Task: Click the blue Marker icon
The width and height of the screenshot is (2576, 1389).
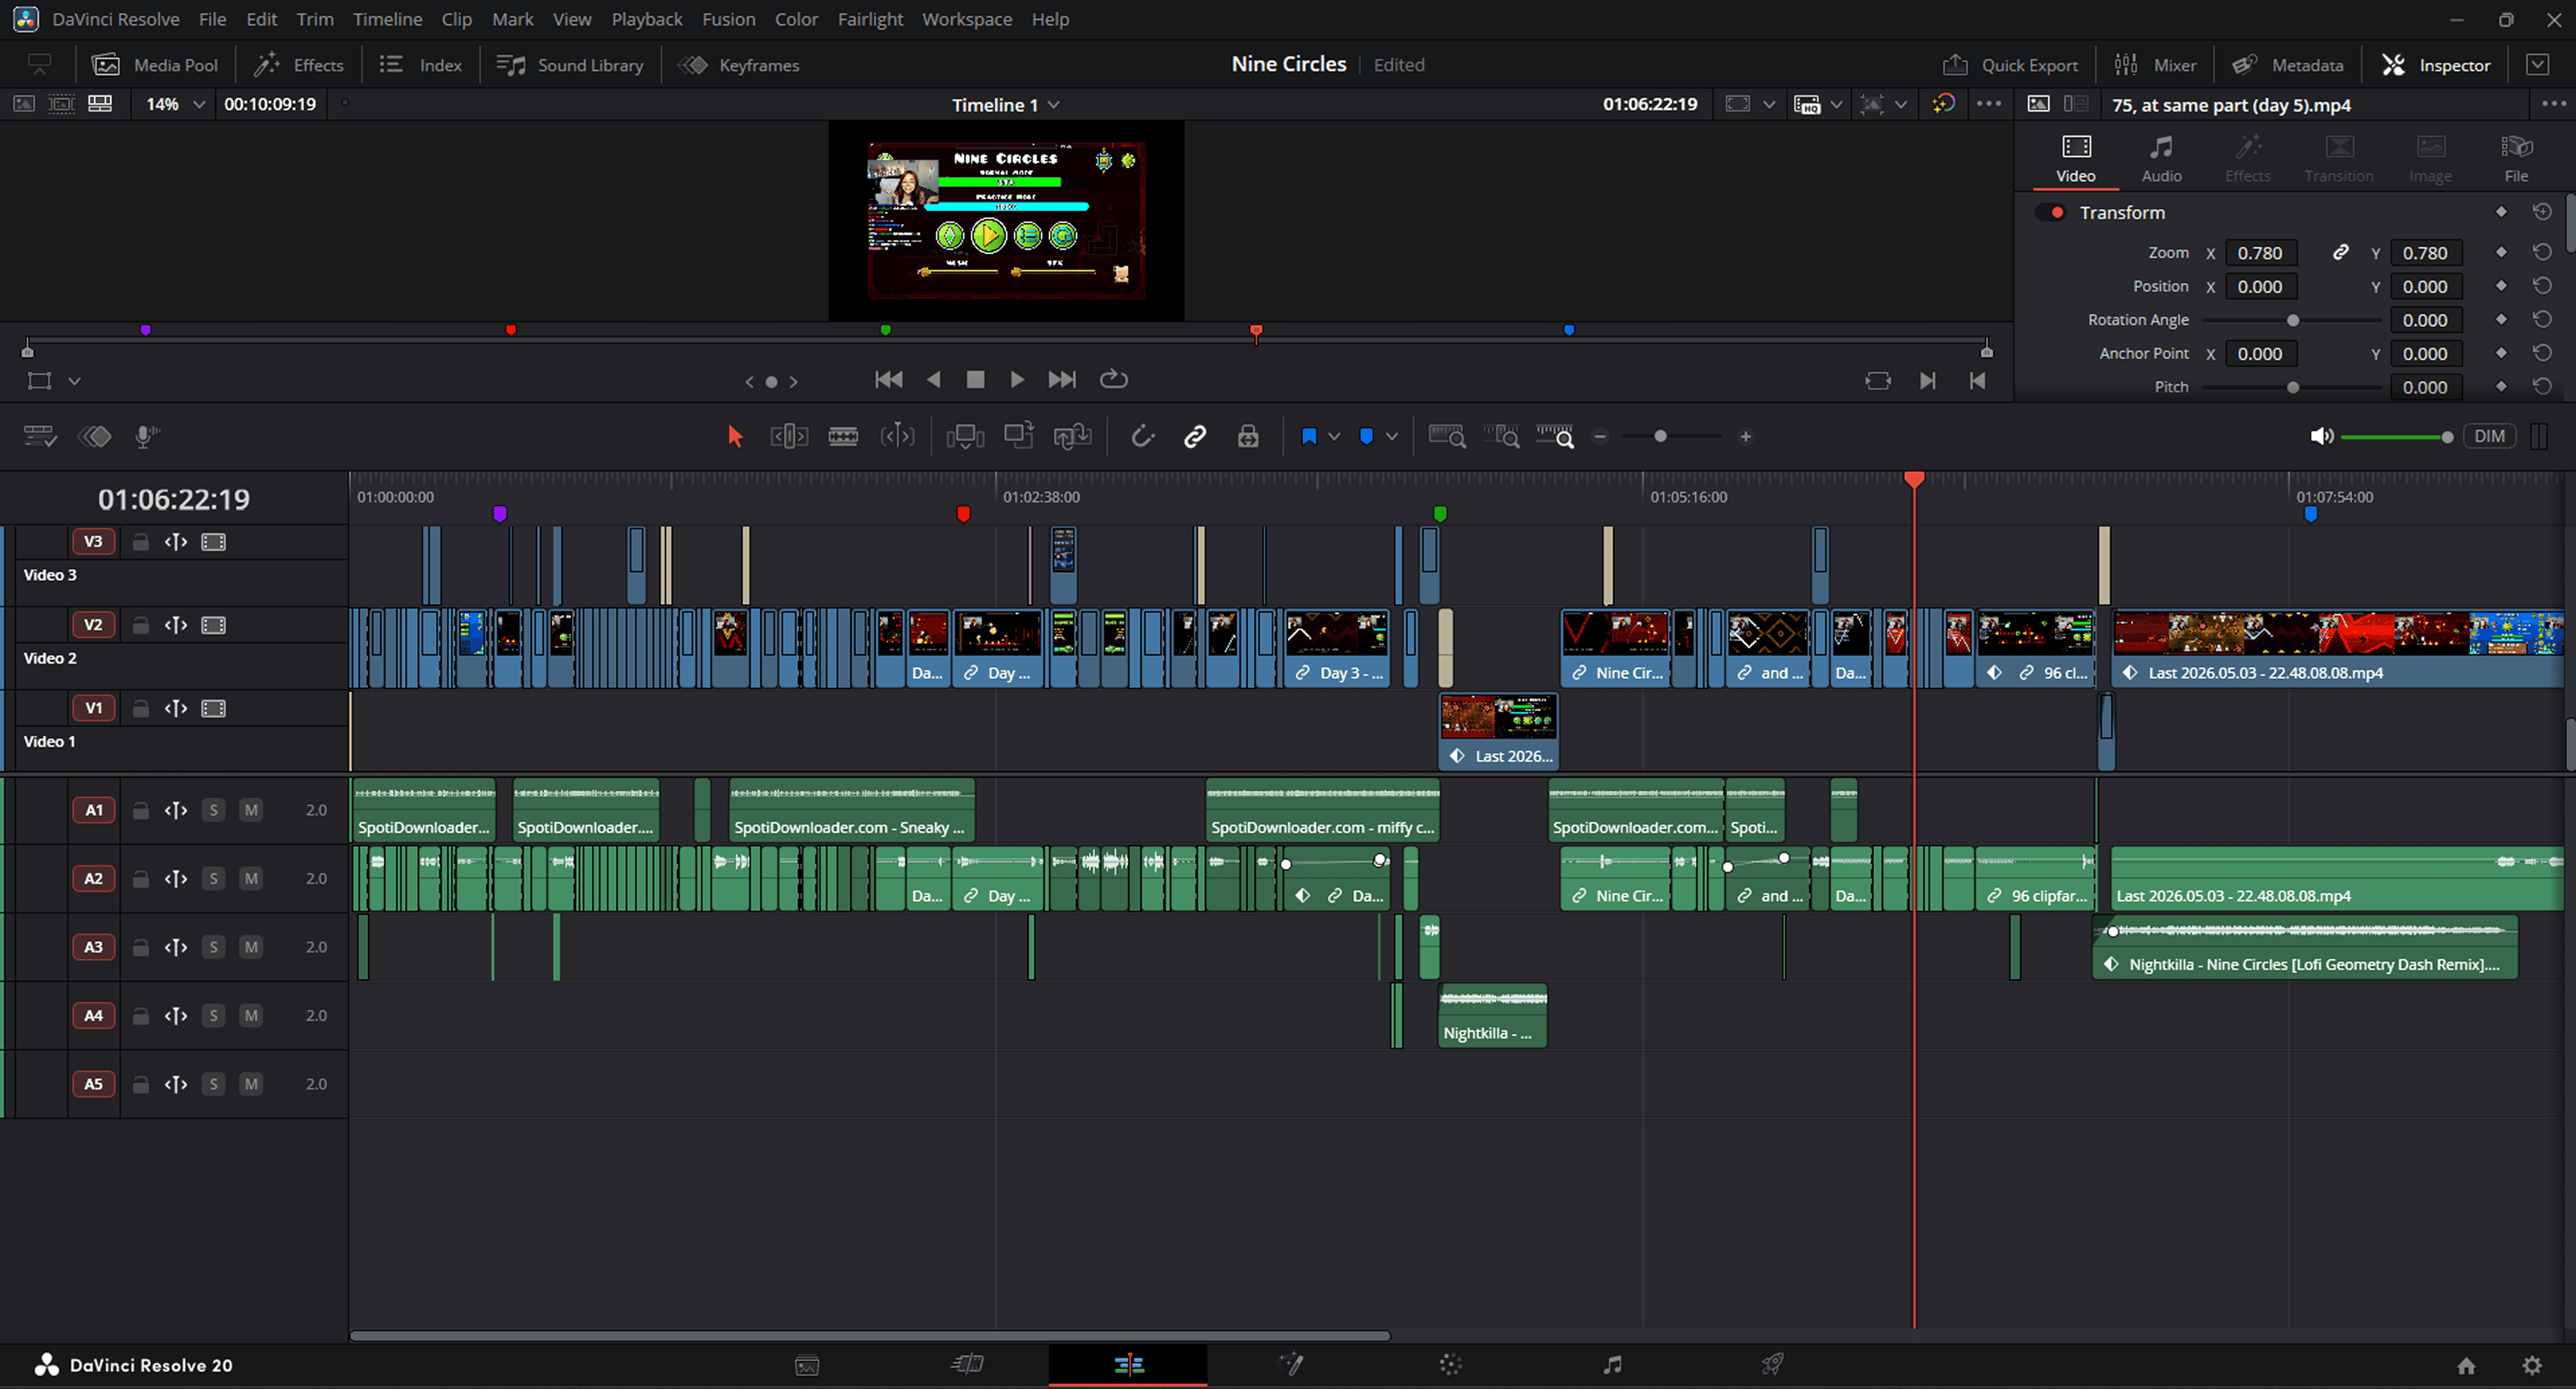Action: [x=1366, y=436]
